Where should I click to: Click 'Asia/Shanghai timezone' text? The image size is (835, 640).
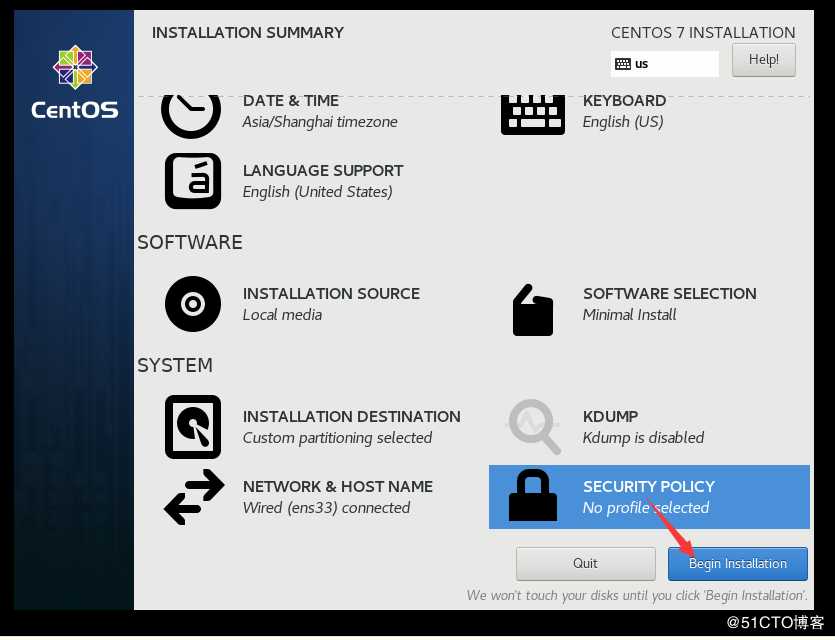click(320, 122)
